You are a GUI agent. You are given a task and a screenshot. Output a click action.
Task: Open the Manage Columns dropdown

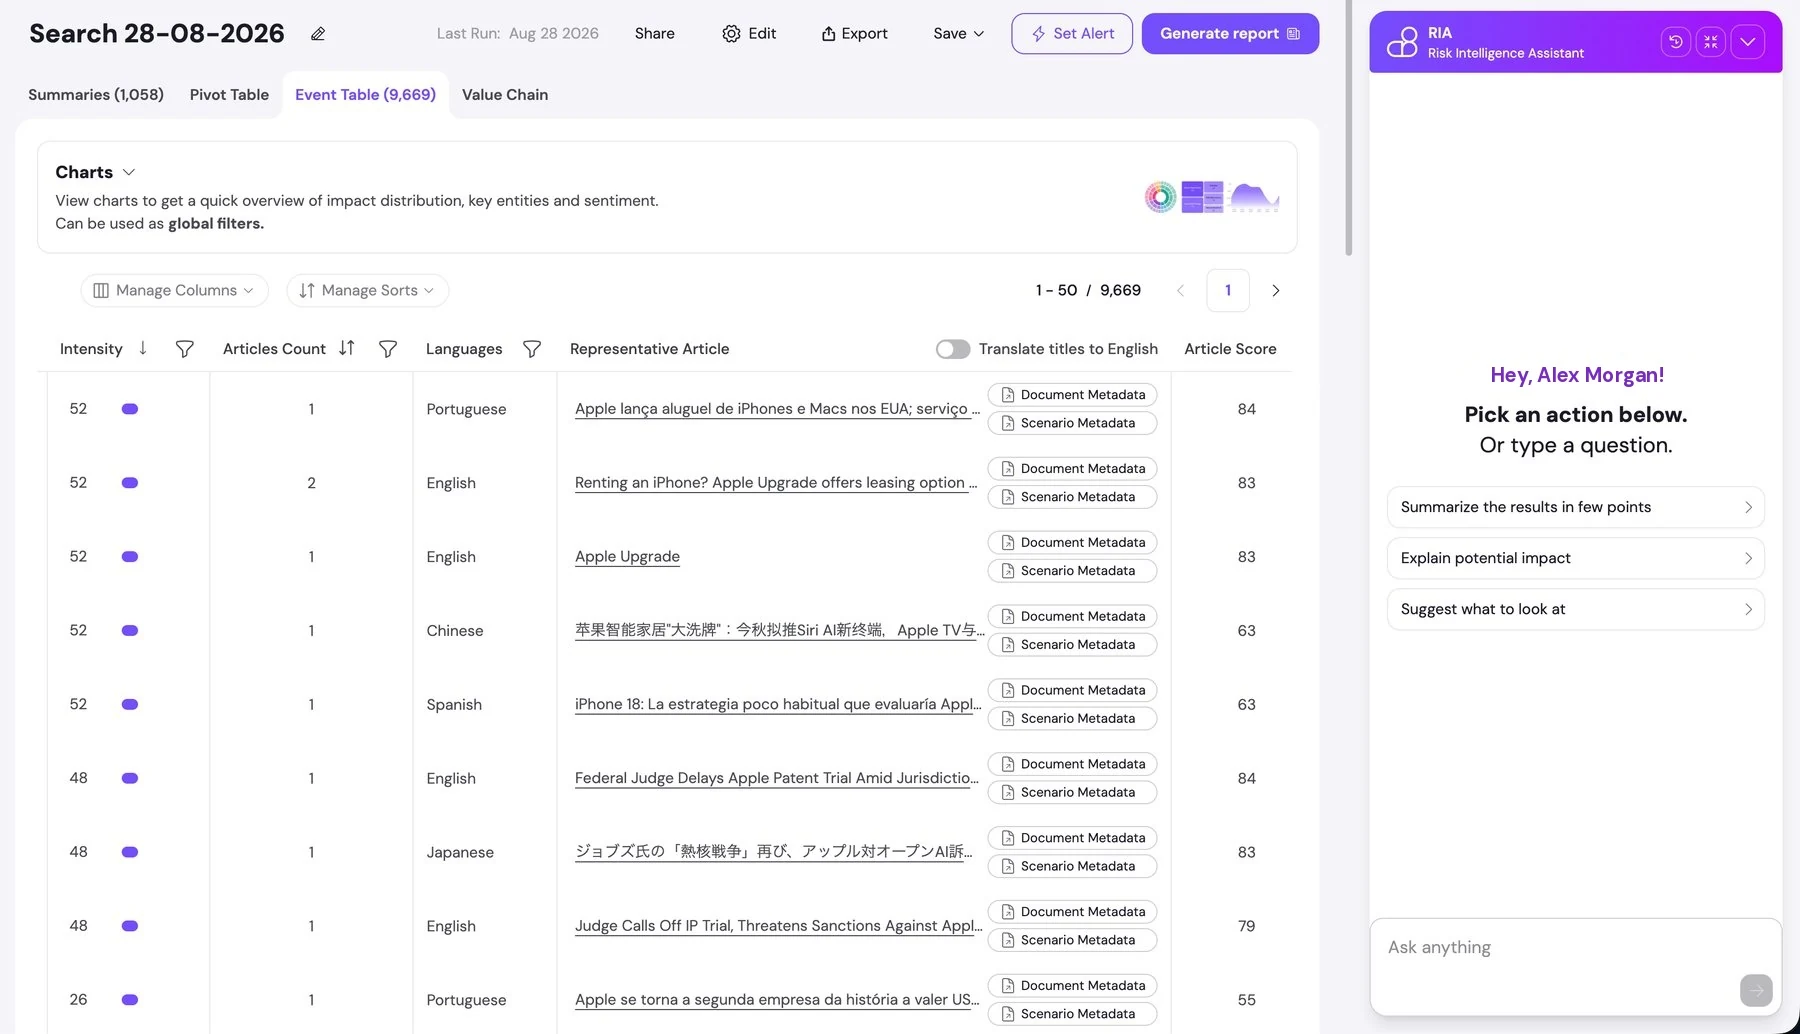click(x=174, y=291)
